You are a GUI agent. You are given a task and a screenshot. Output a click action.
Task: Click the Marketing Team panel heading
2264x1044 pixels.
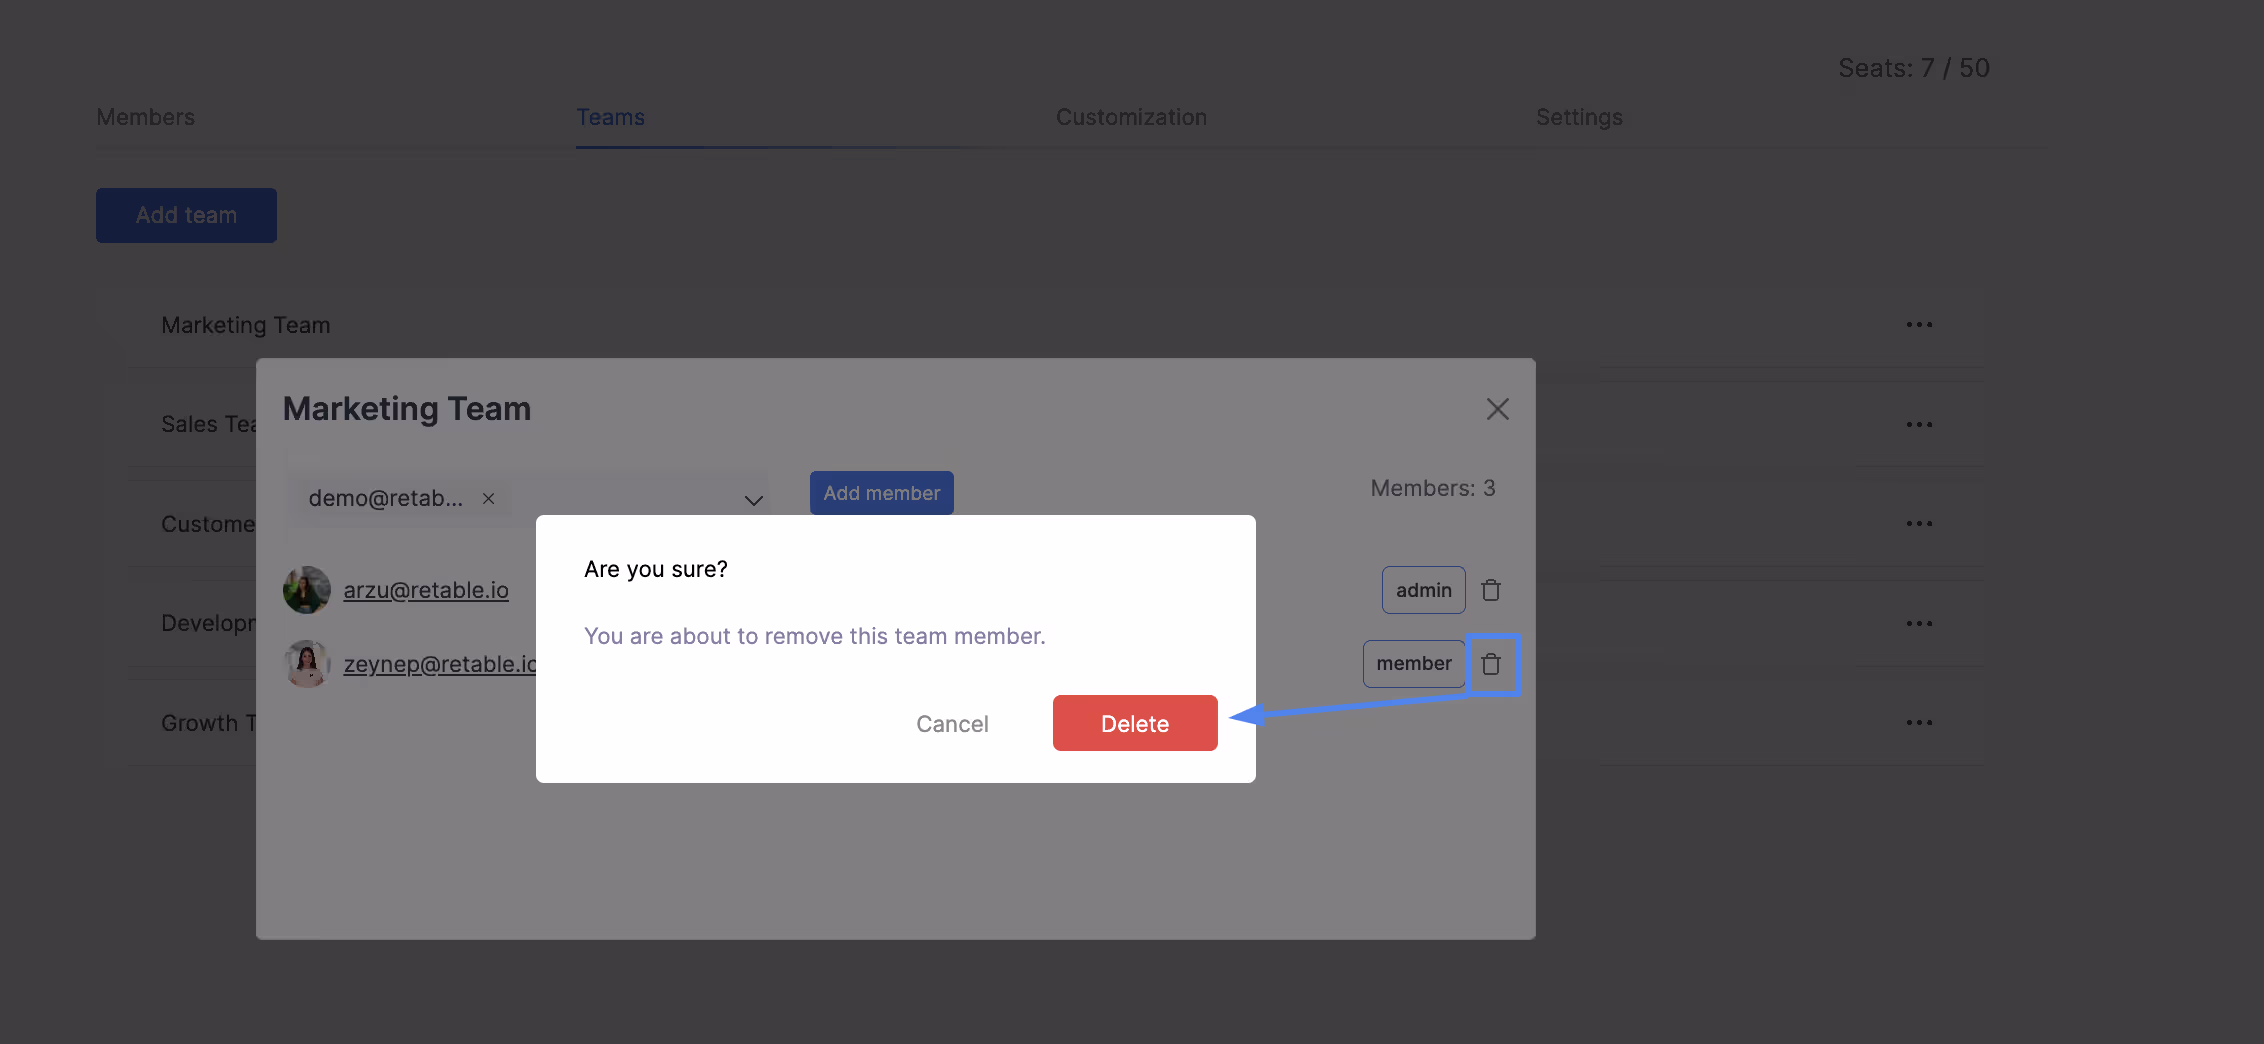[407, 409]
